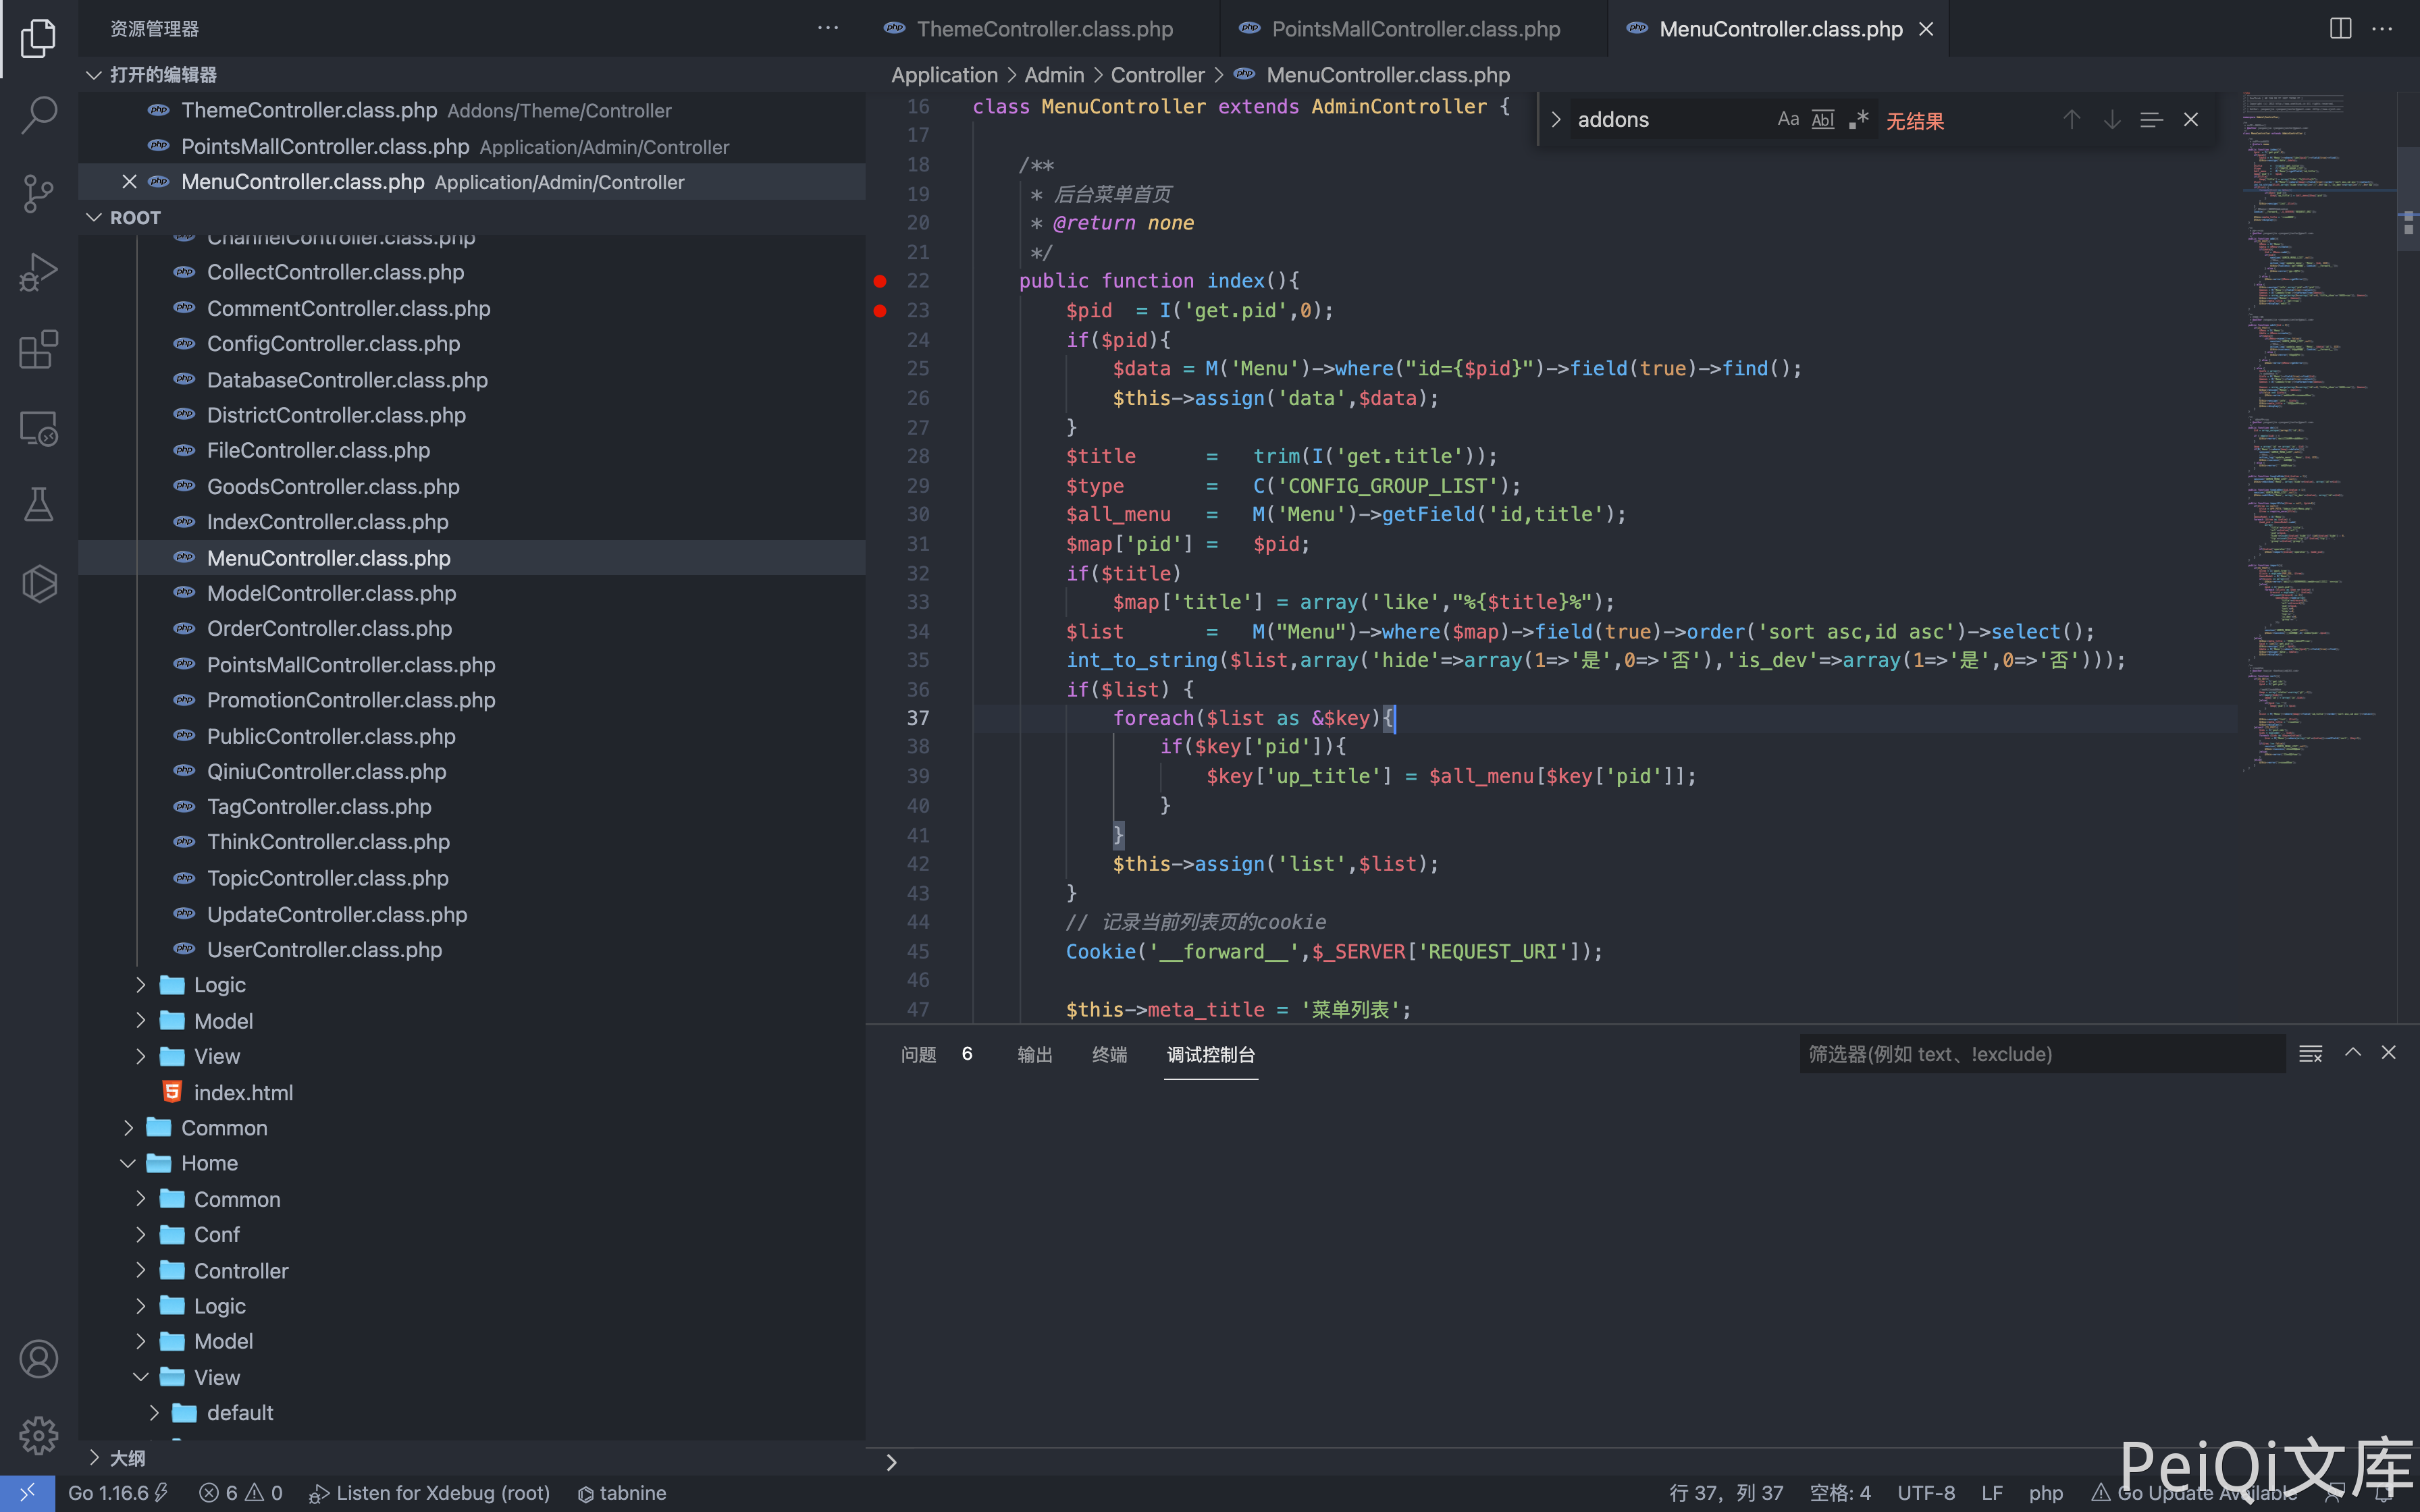Click the Split Editor Right icon

[2340, 28]
